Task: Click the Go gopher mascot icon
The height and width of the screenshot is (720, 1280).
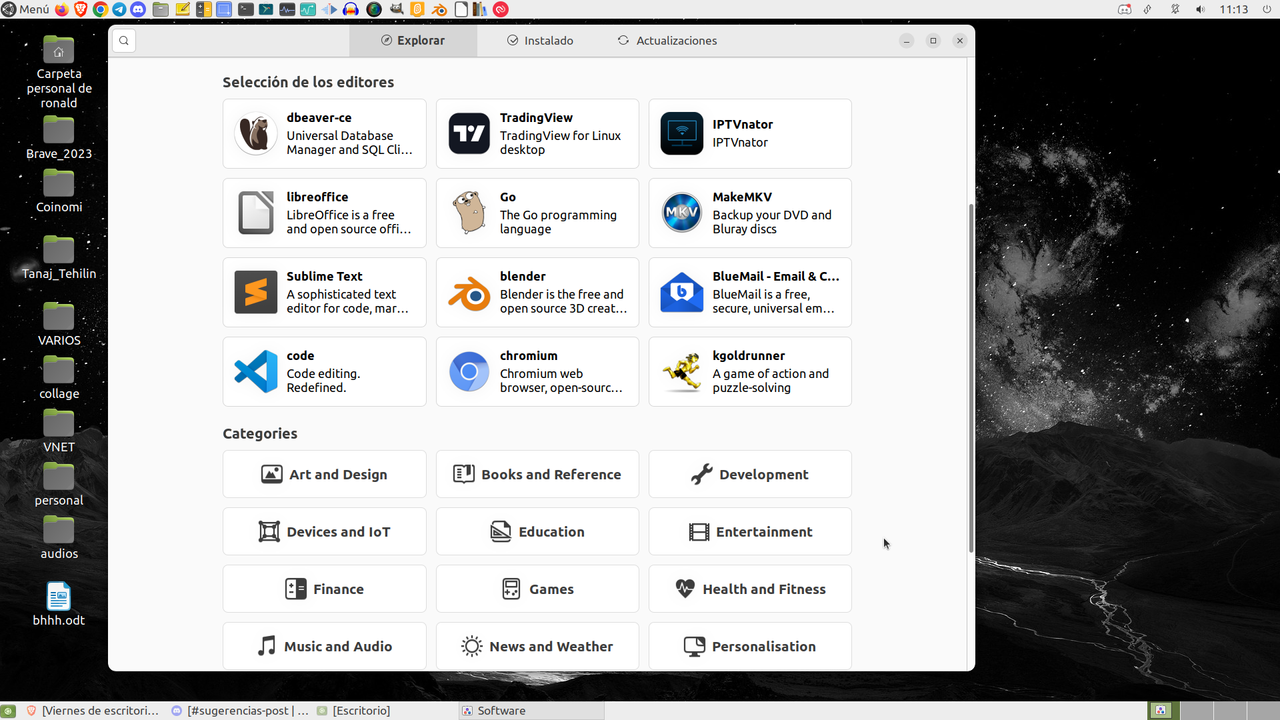Action: click(469, 213)
